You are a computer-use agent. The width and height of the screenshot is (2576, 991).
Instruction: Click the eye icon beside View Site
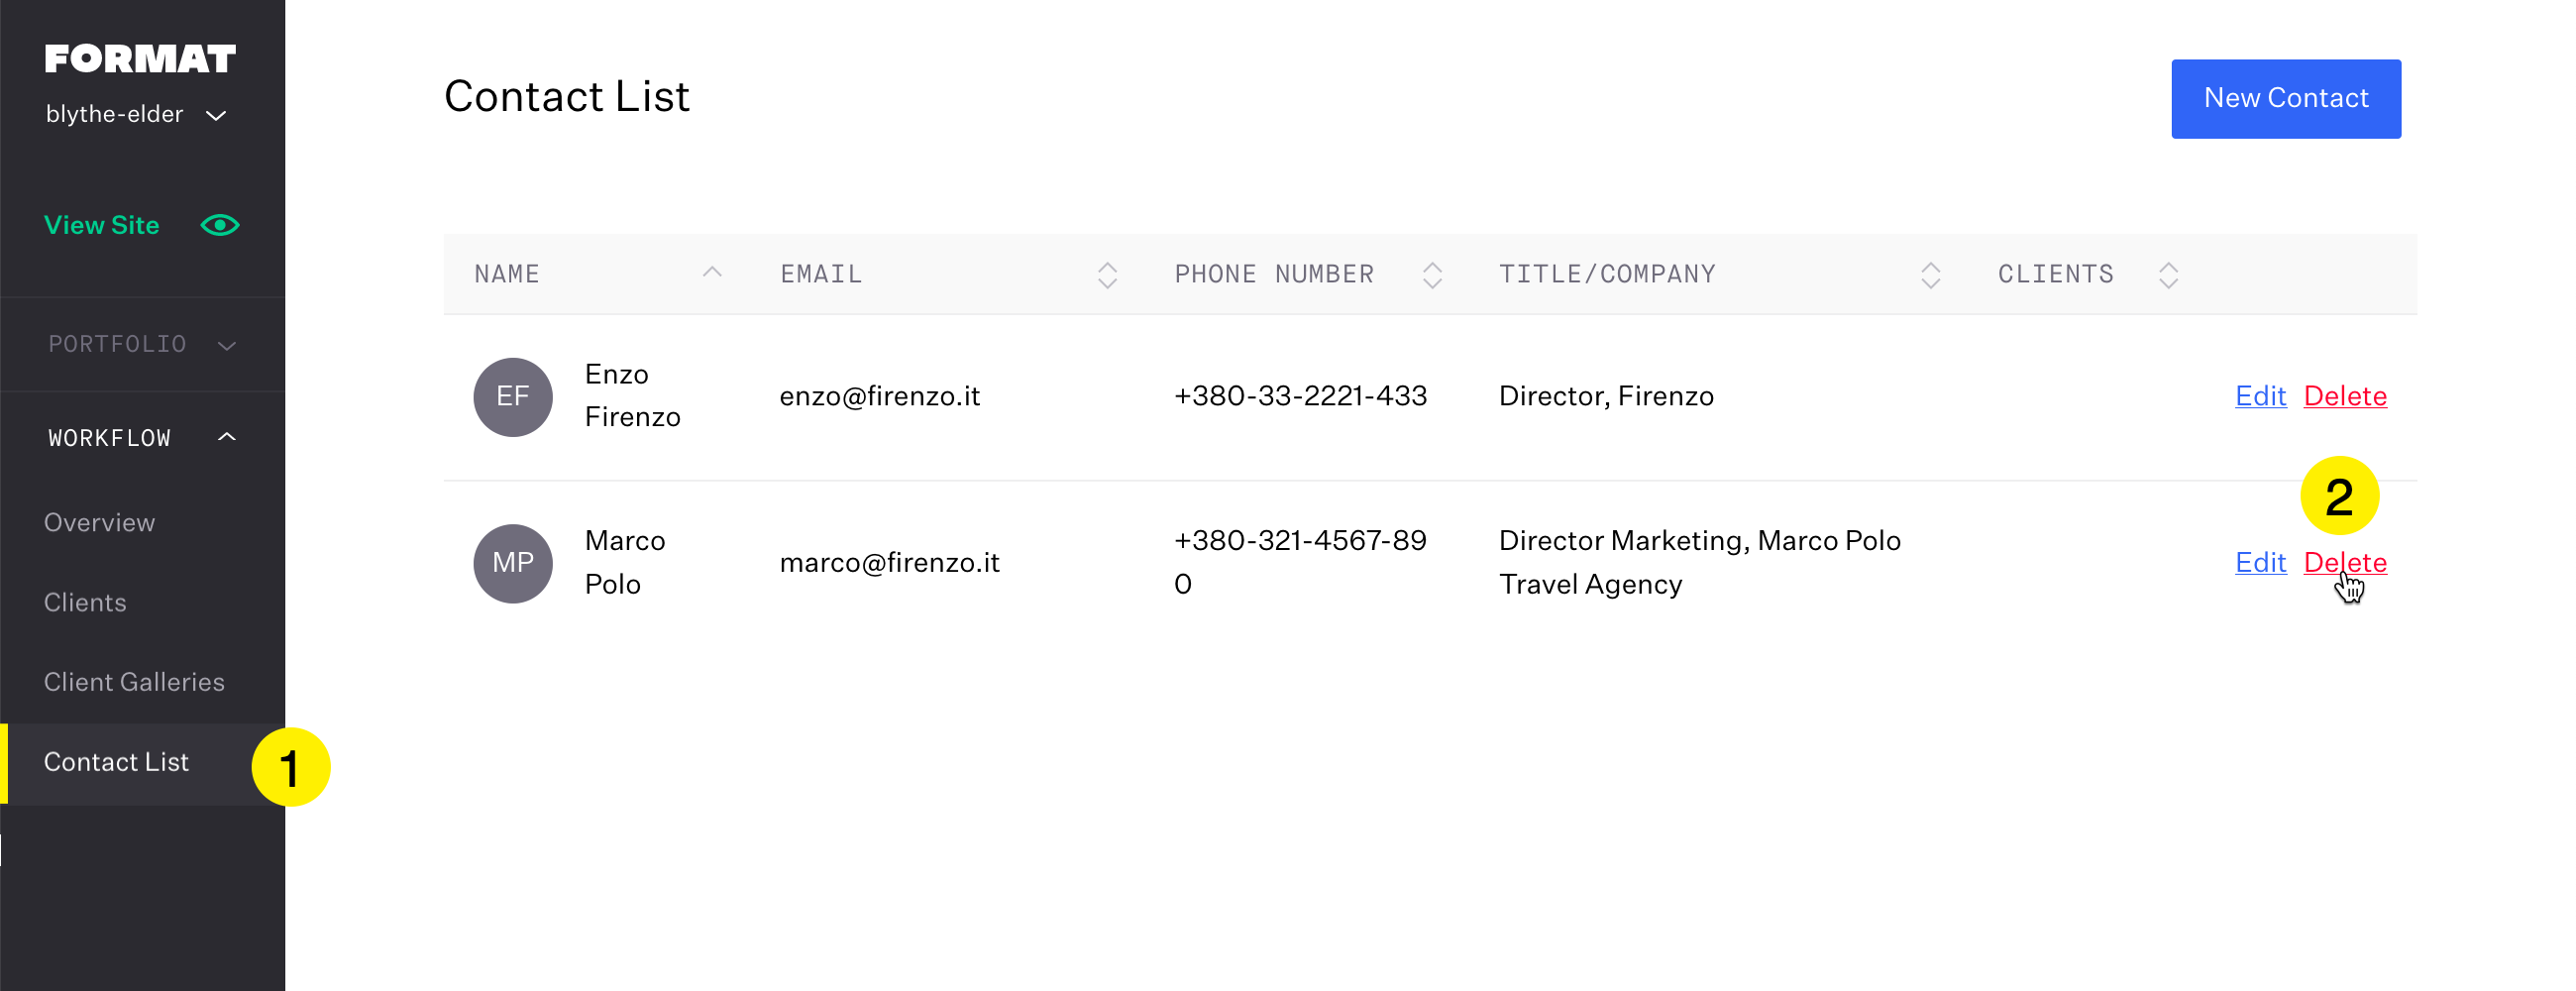coord(219,224)
